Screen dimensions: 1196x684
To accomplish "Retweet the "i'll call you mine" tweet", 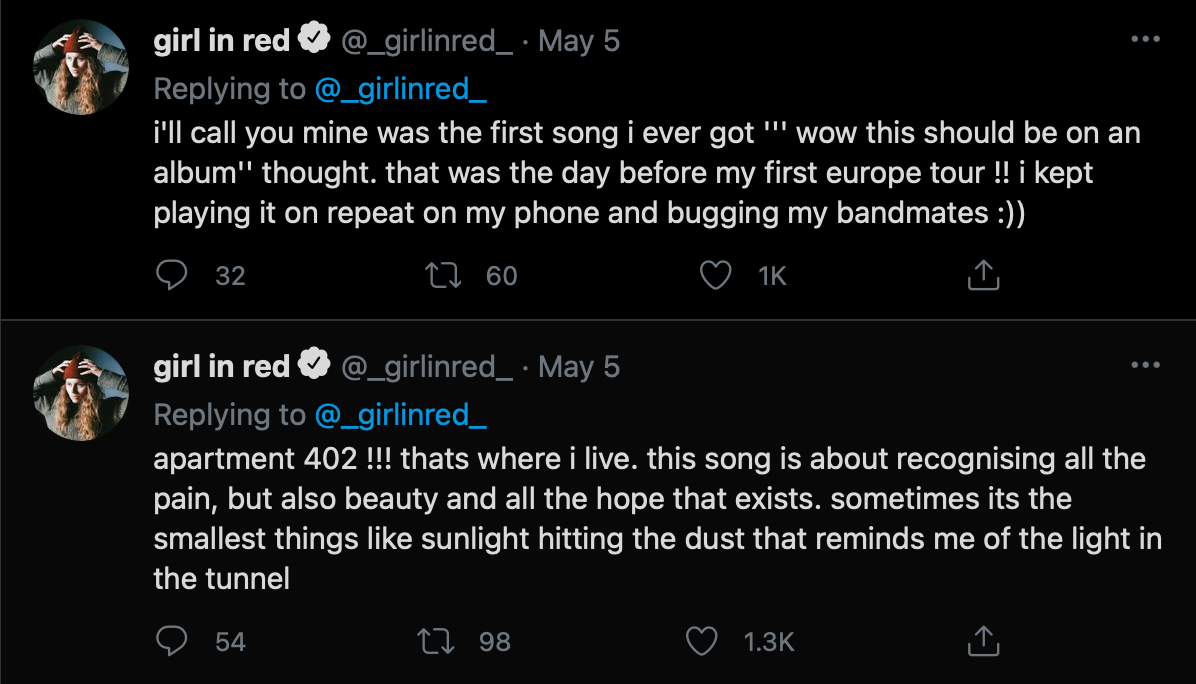I will [x=441, y=275].
